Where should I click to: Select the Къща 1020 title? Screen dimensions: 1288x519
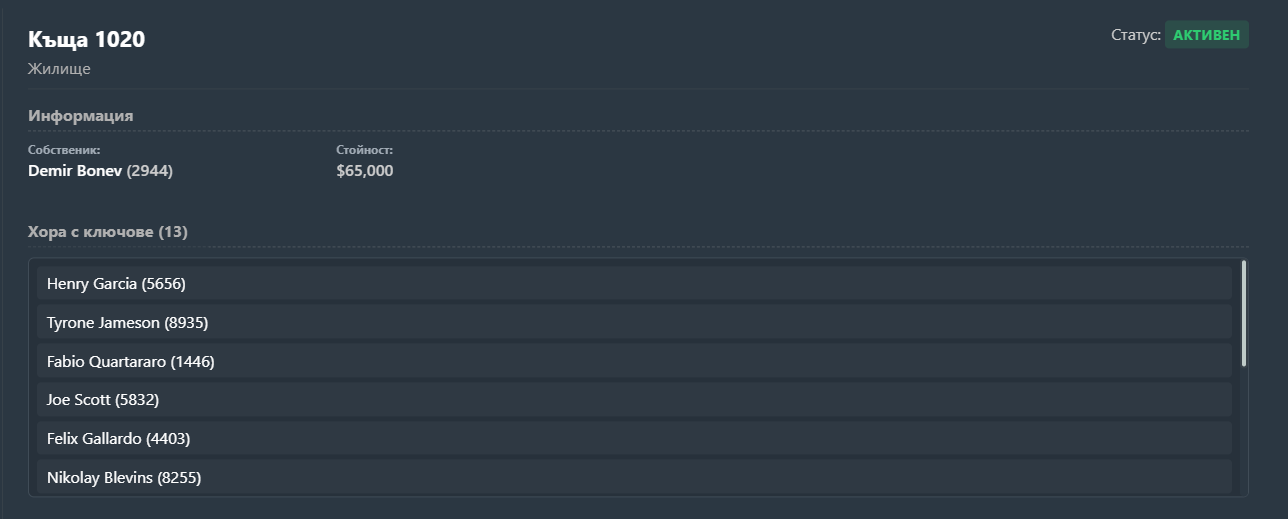point(87,40)
